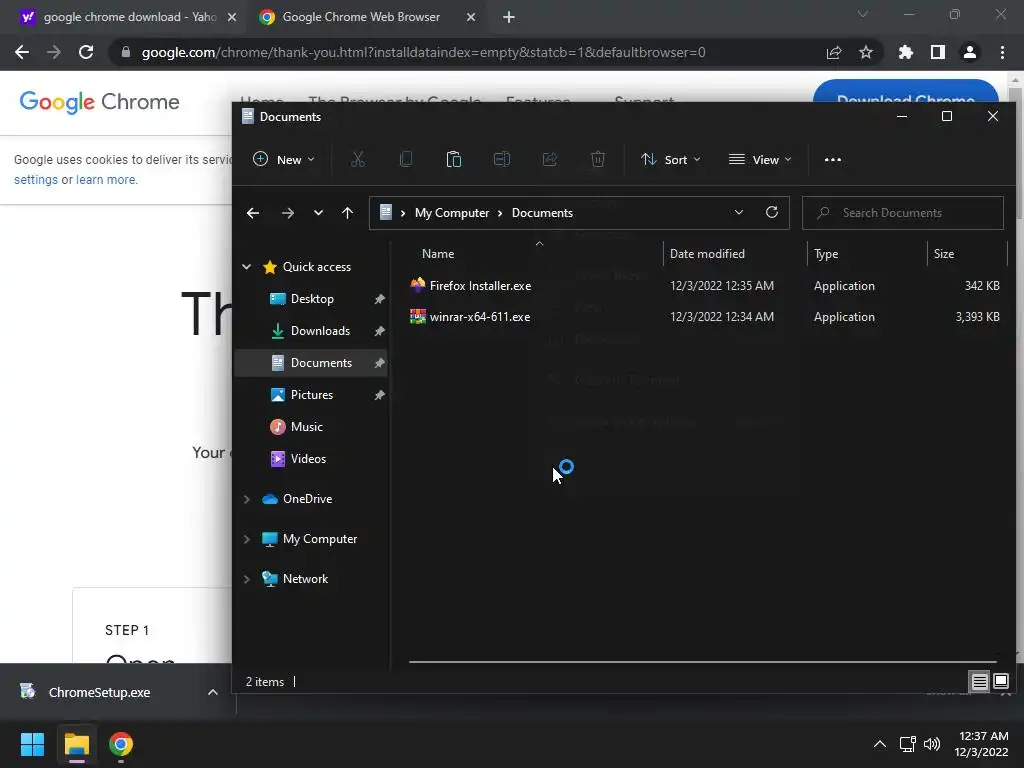Show hidden tray icons chevron
Viewport: 1024px width, 768px height.
tap(880, 744)
